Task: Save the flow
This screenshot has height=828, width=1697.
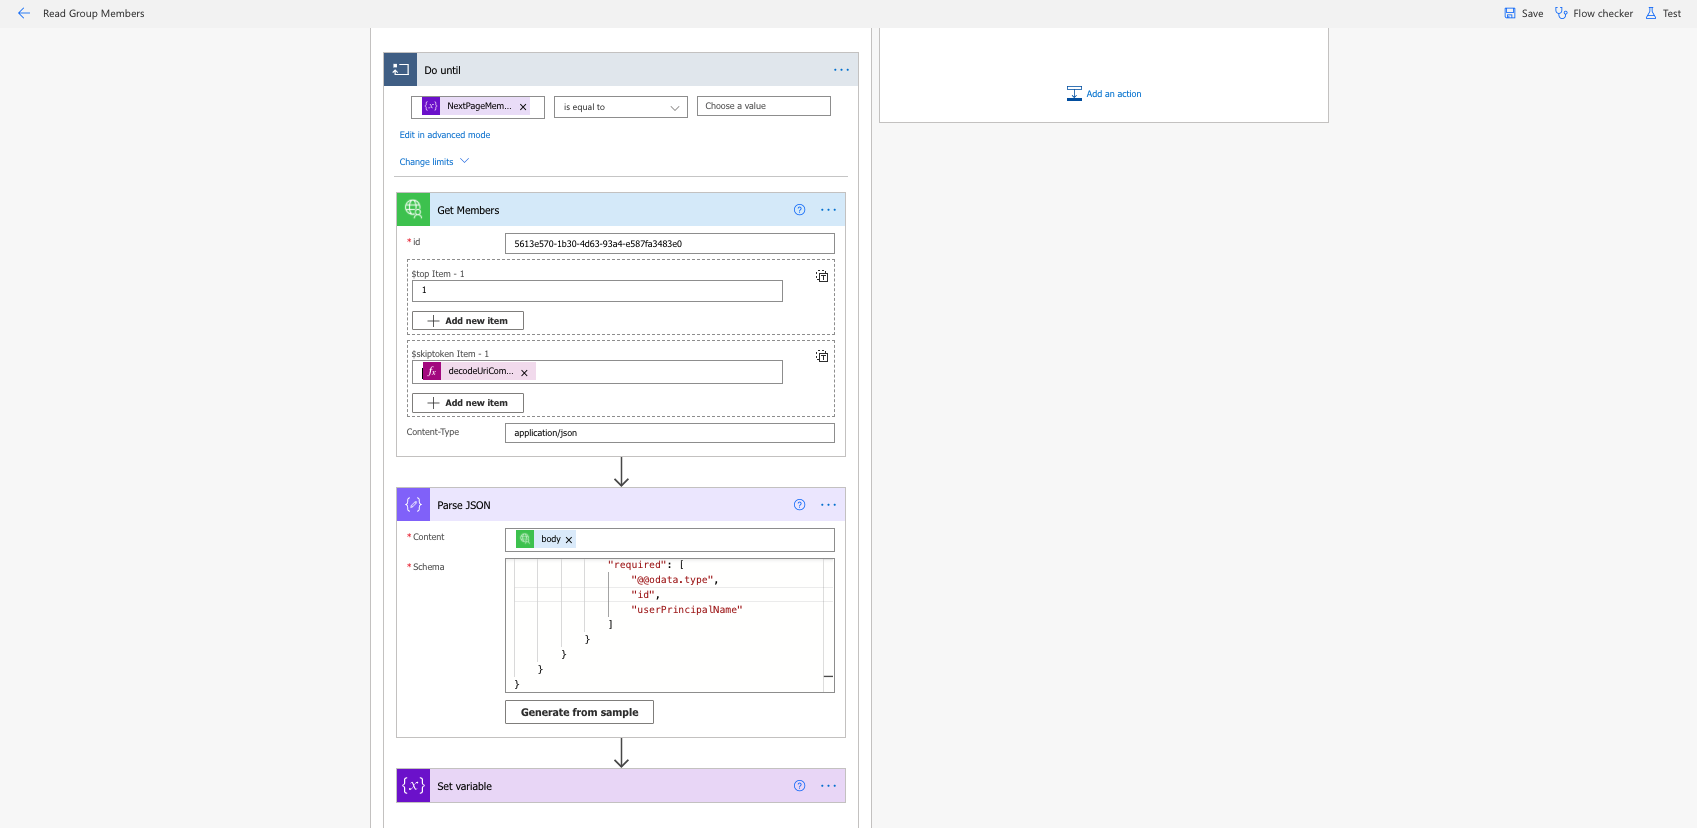Action: click(1523, 13)
